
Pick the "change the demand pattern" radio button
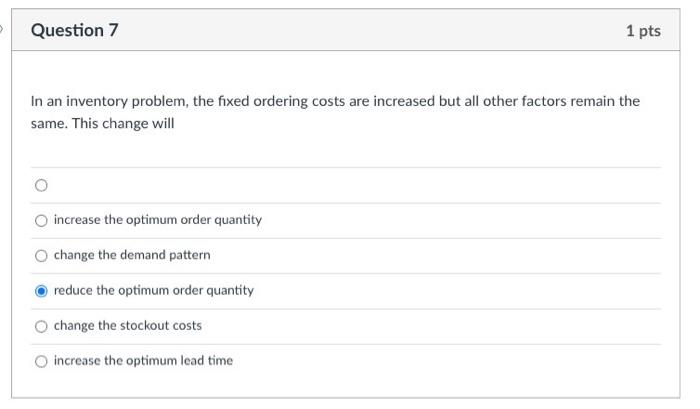click(41, 256)
